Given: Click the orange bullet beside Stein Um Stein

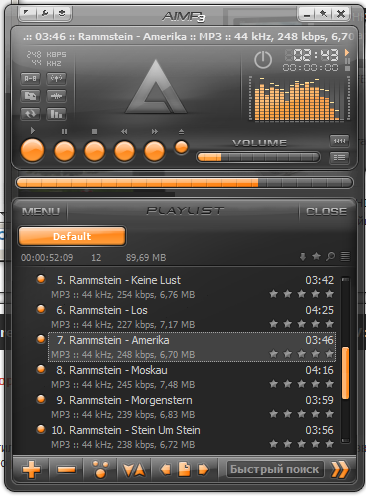Looking at the screenshot, I should coord(41,429).
